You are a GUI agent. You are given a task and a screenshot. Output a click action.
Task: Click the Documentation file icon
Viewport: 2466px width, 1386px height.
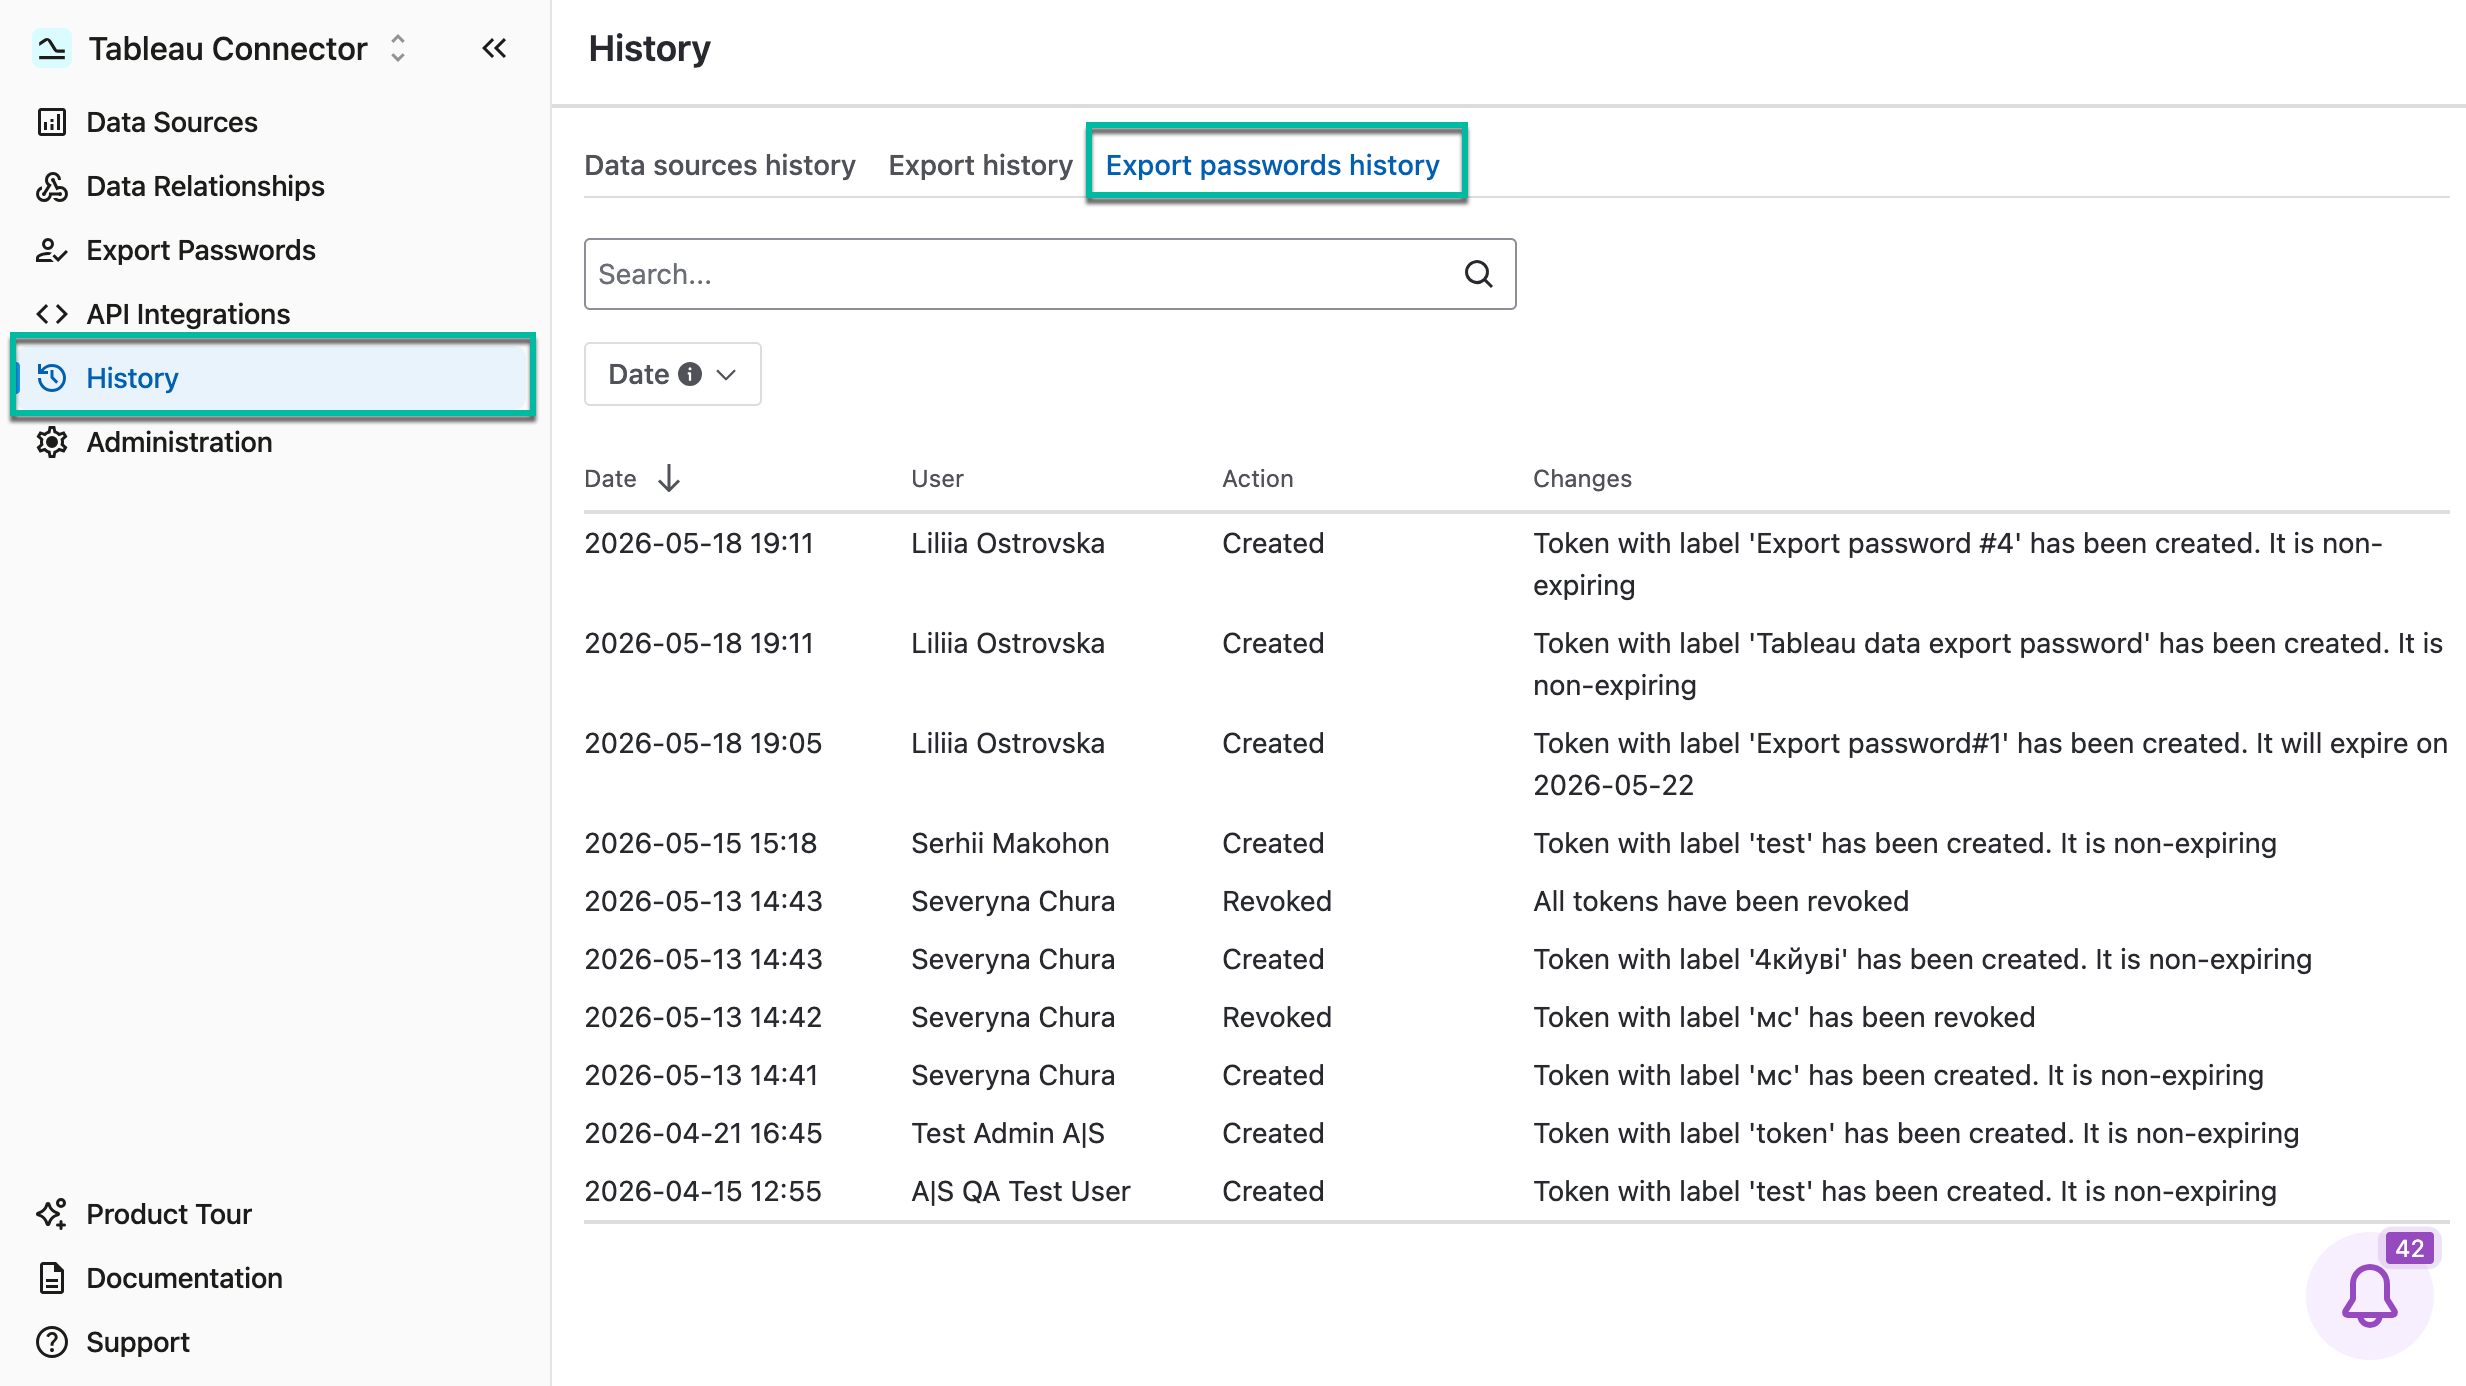[52, 1278]
